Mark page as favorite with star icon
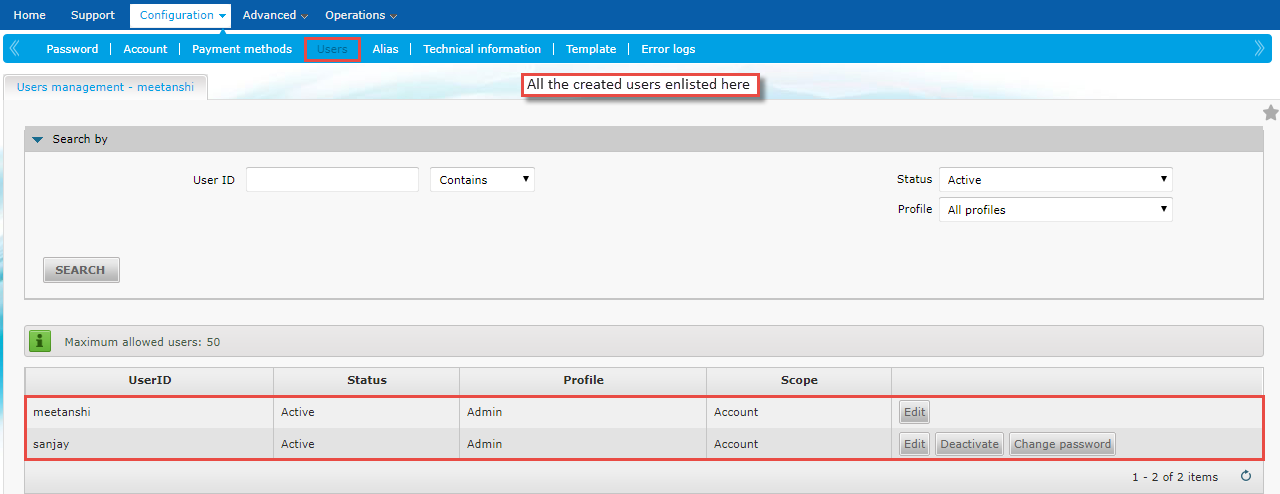Viewport: 1280px width, 494px height. pyautogui.click(x=1271, y=113)
